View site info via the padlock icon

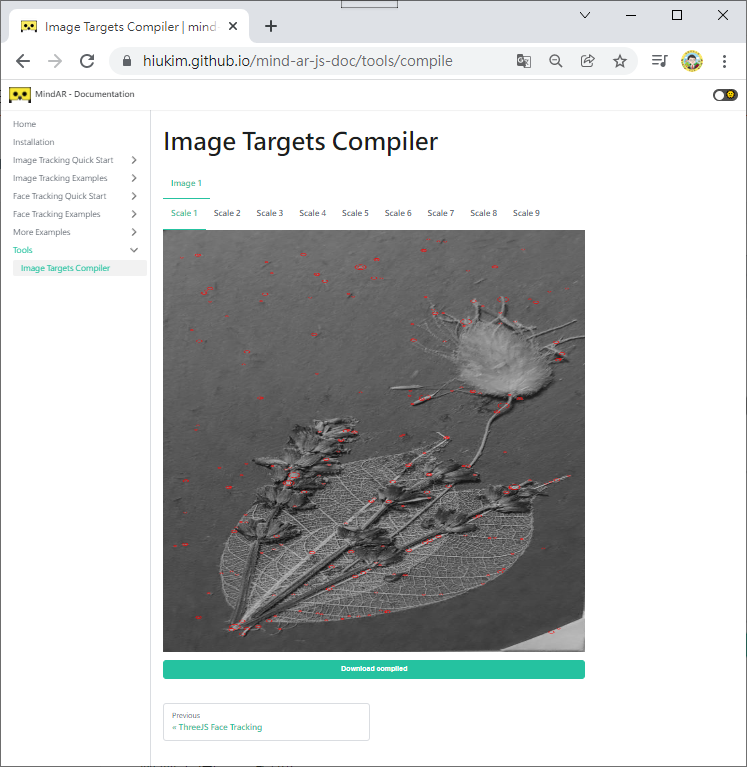[x=127, y=61]
